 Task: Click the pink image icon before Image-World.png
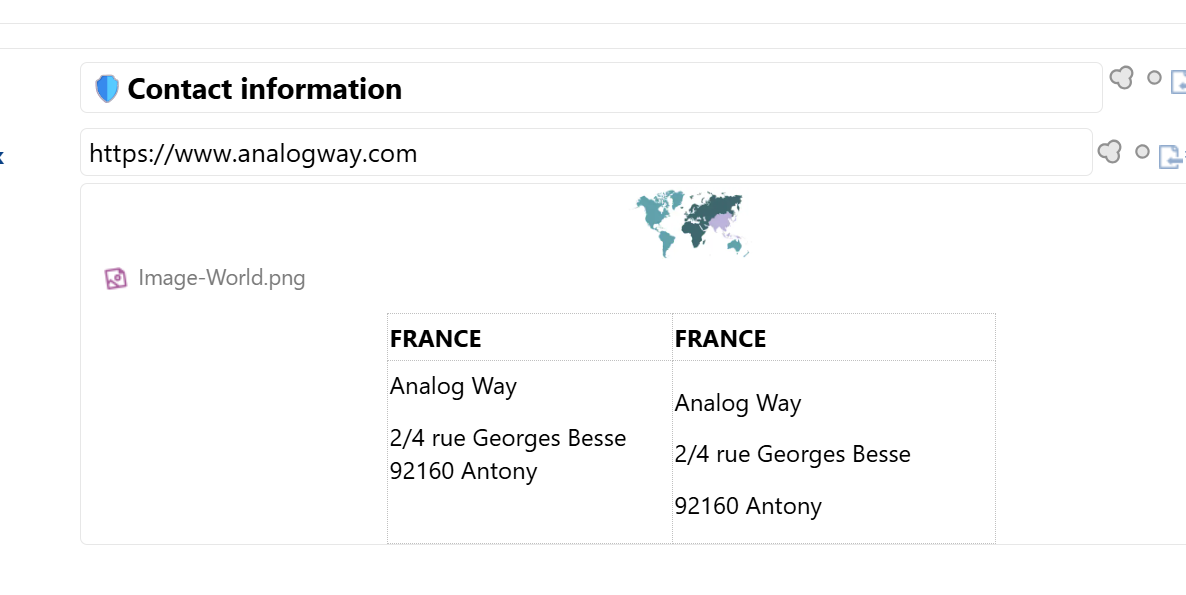[116, 278]
